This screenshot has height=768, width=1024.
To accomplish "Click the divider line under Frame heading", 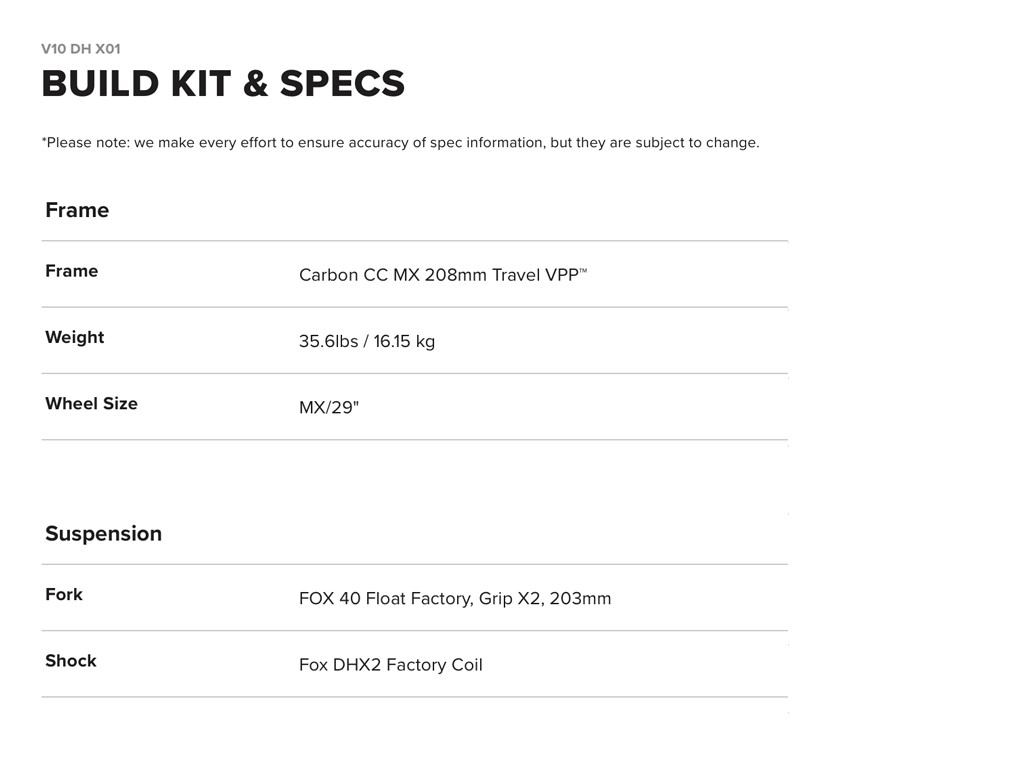I will pyautogui.click(x=414, y=241).
